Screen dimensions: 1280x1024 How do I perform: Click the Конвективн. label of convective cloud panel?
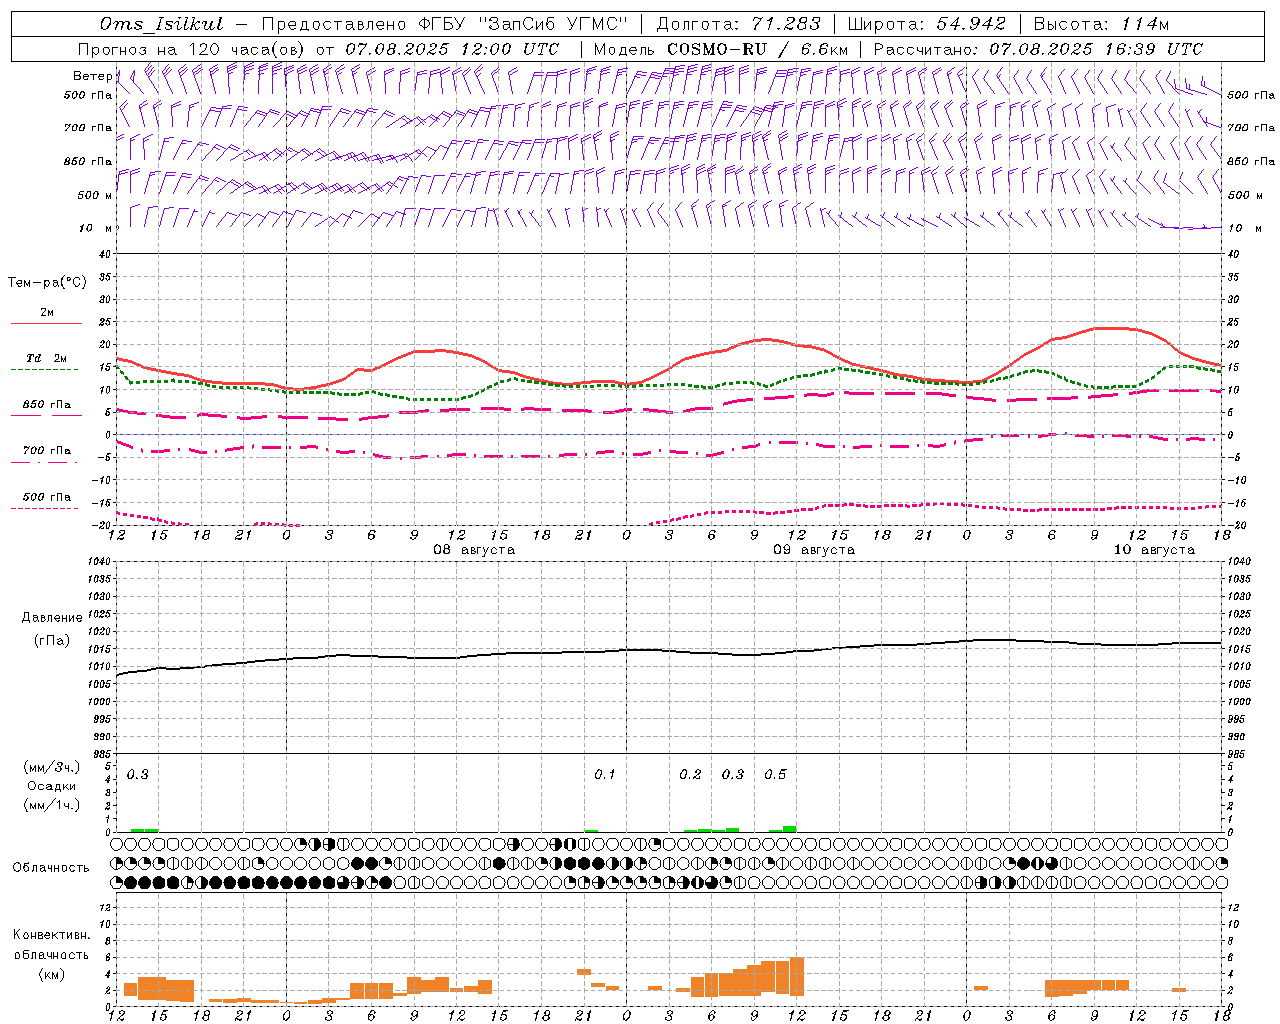[52, 935]
